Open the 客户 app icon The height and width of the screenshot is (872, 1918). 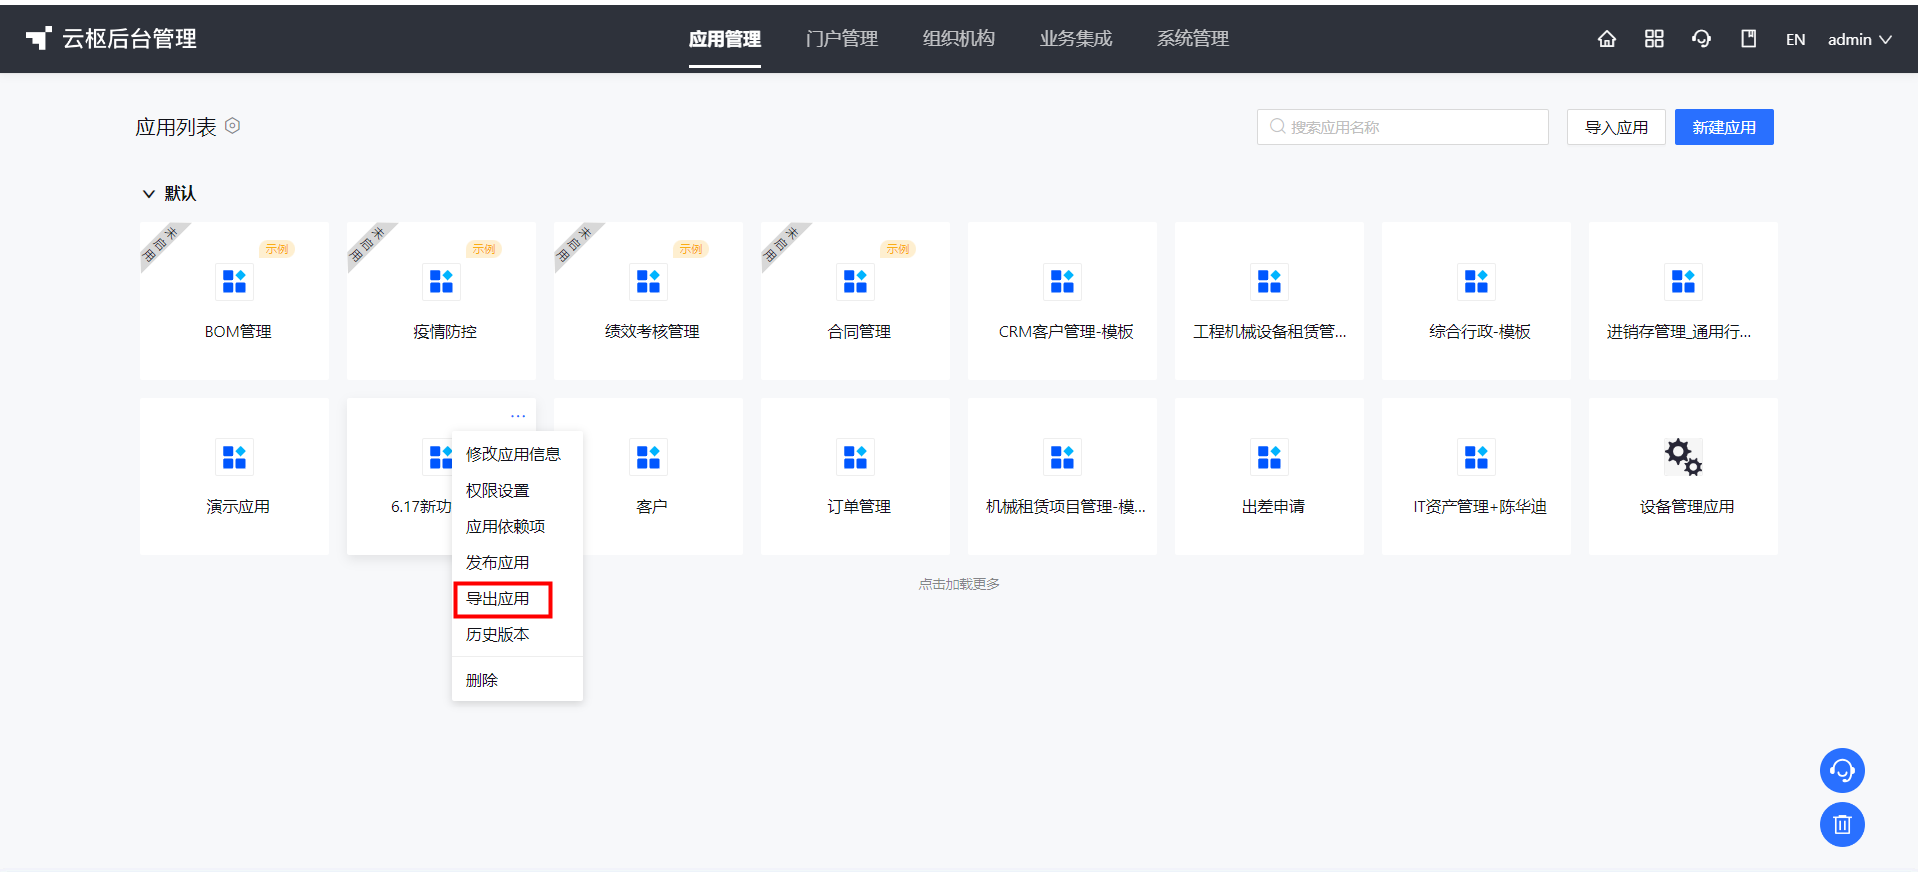pos(648,457)
